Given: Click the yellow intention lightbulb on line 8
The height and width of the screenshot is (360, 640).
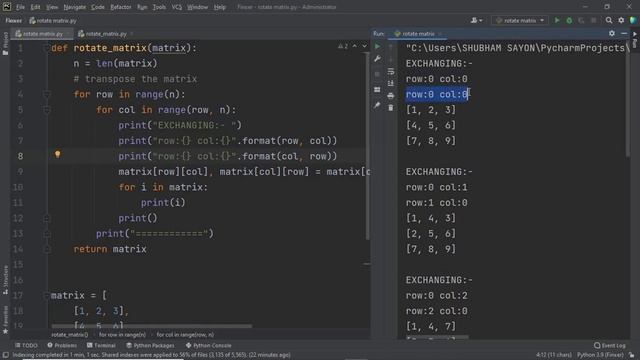Looking at the screenshot, I should coord(58,154).
